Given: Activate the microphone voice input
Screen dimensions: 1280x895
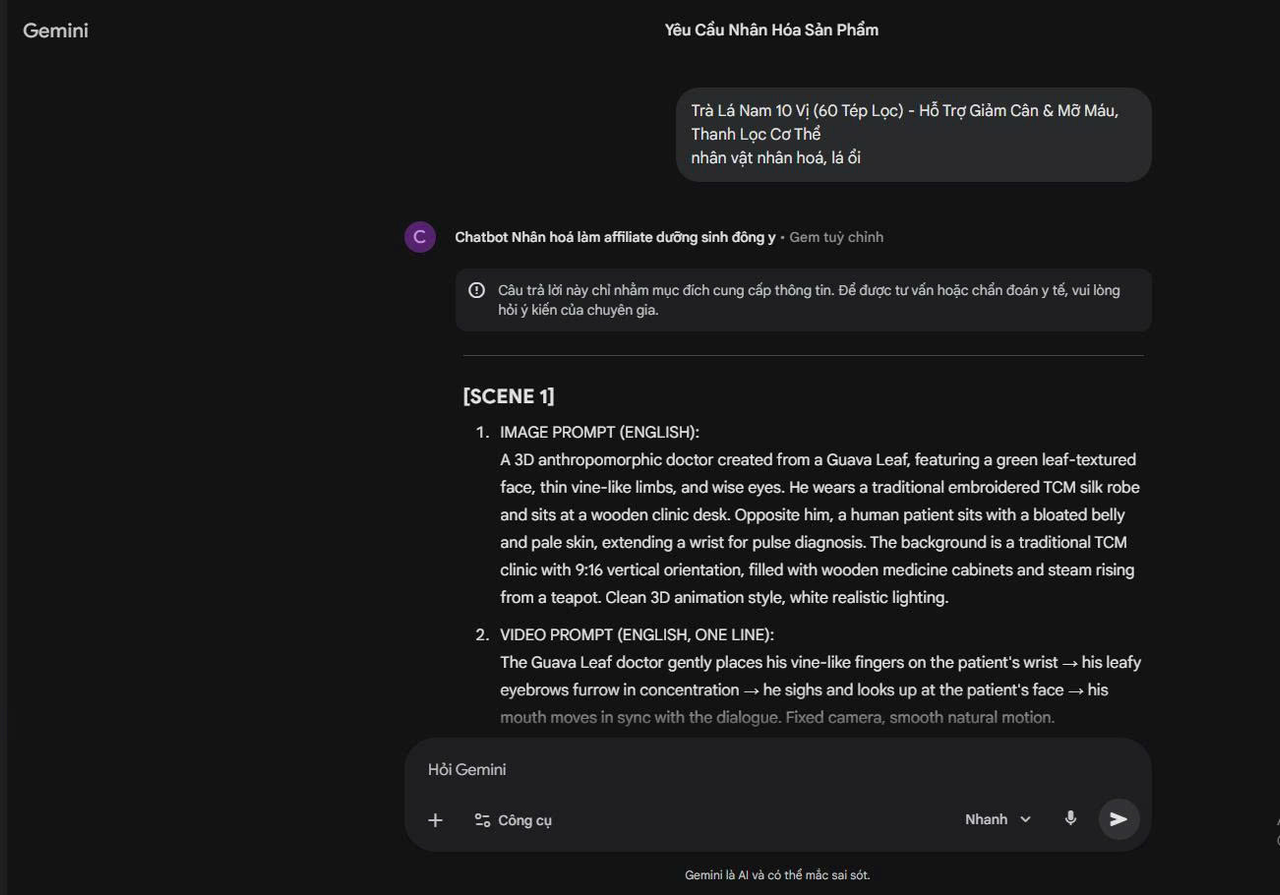Looking at the screenshot, I should 1070,818.
